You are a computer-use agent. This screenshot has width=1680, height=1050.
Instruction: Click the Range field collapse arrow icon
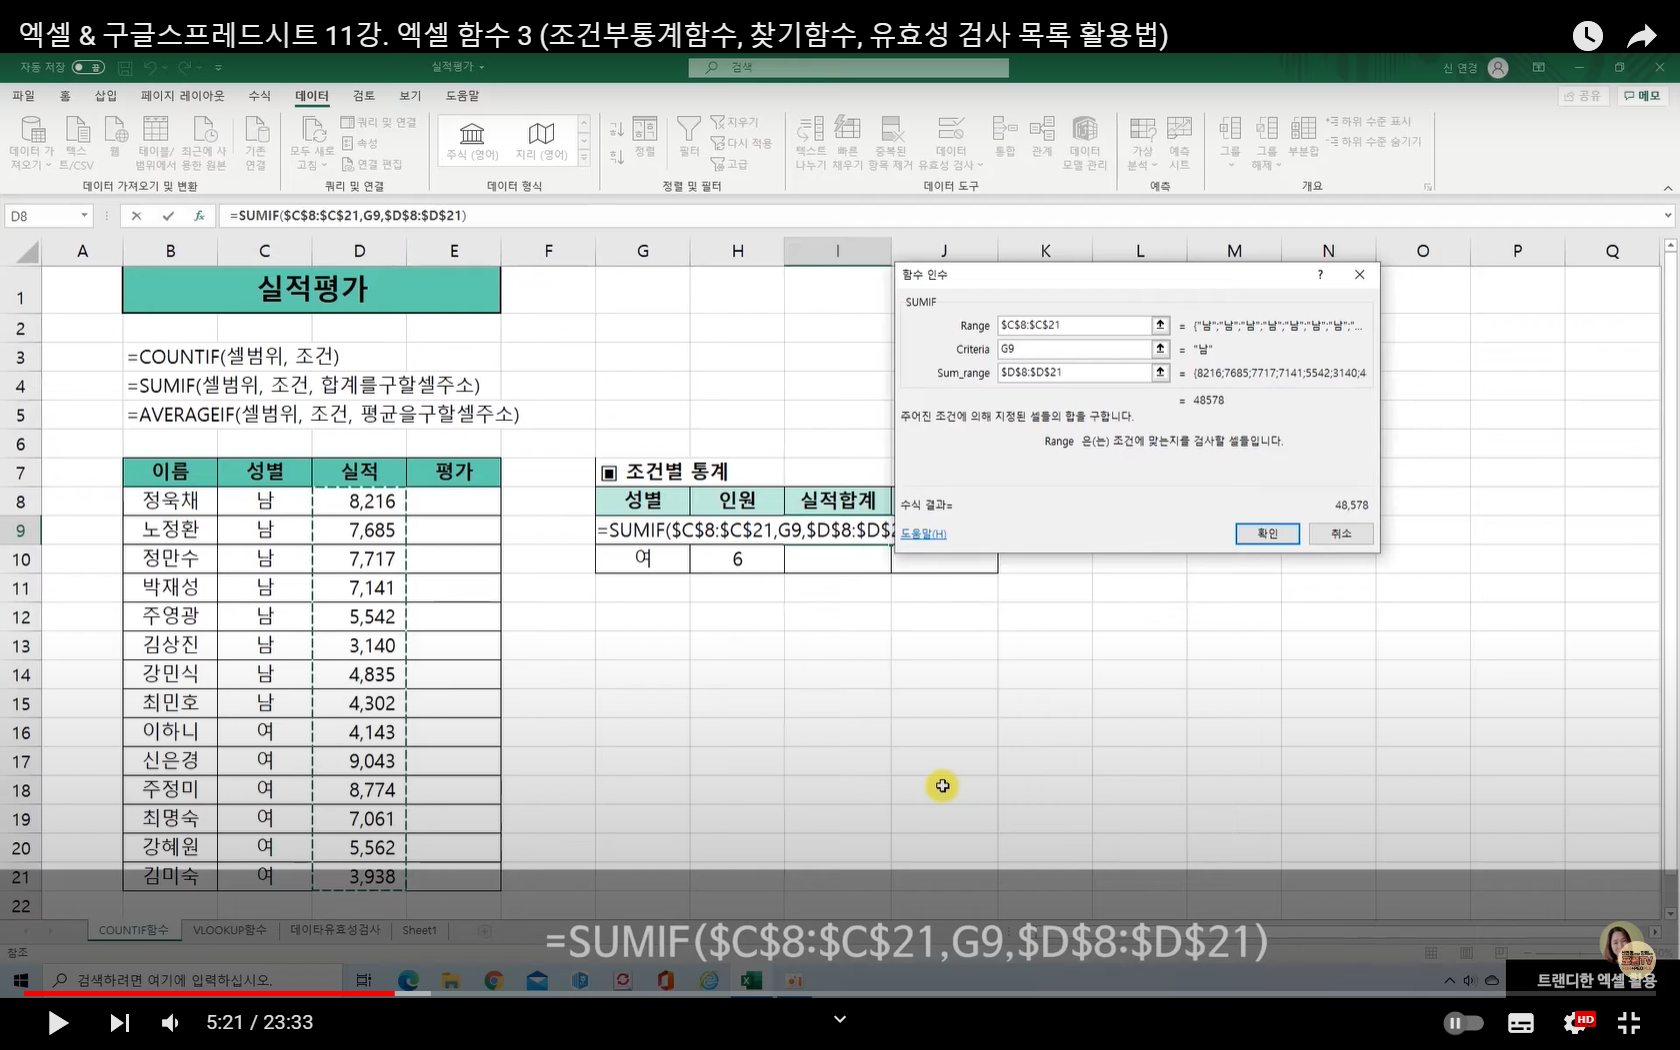pyautogui.click(x=1160, y=325)
